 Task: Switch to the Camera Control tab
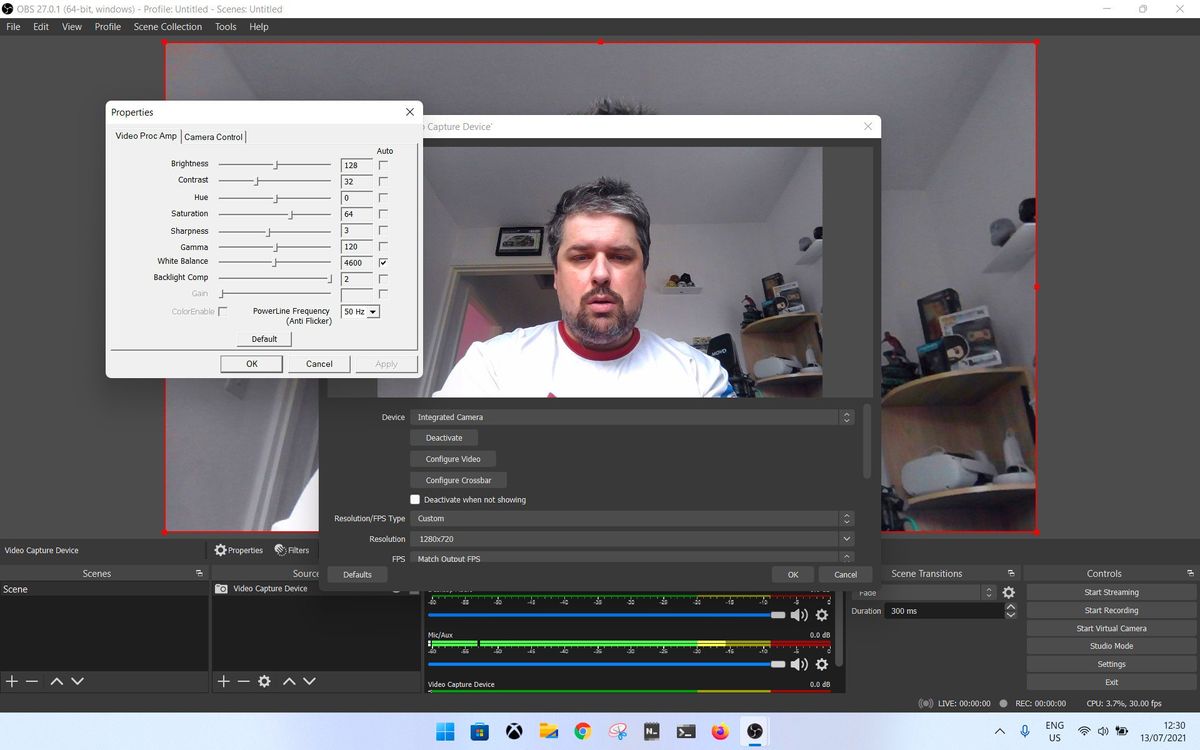point(213,136)
